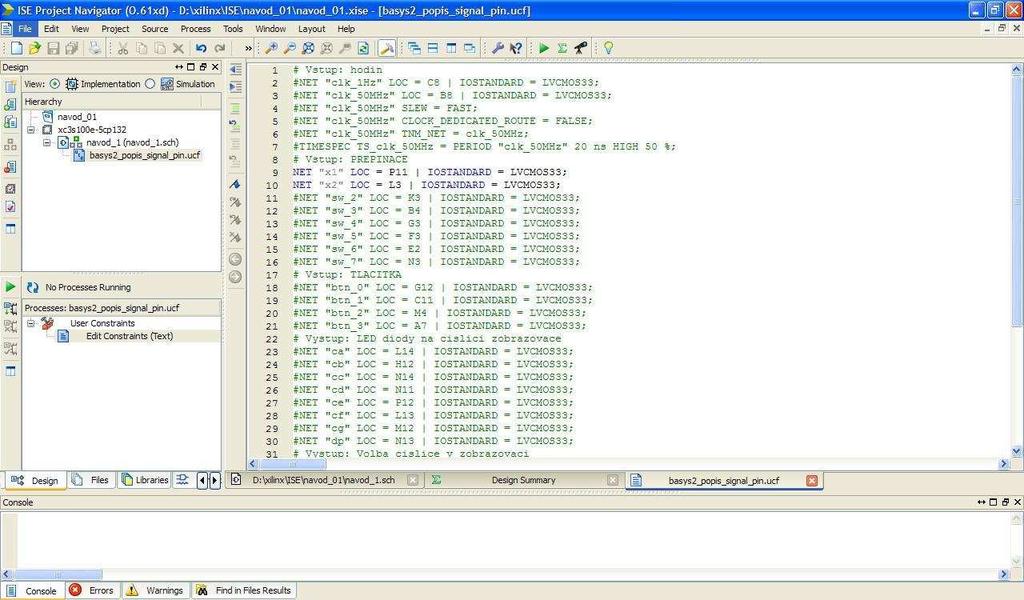The height and width of the screenshot is (600, 1024).
Task: Select the Simulation view radio button
Action: [x=150, y=84]
